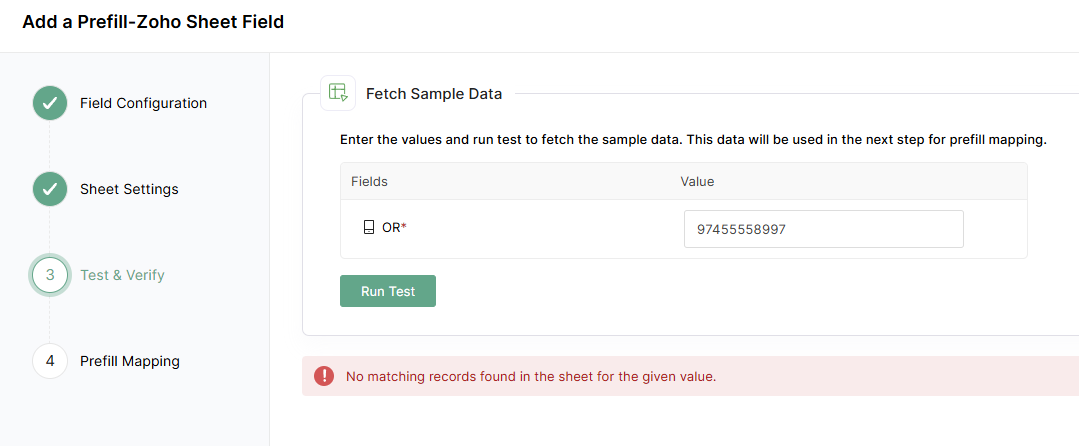Screen dimensions: 1079x446
Task: Click the 'No matching records found' error message
Action: coord(531,377)
